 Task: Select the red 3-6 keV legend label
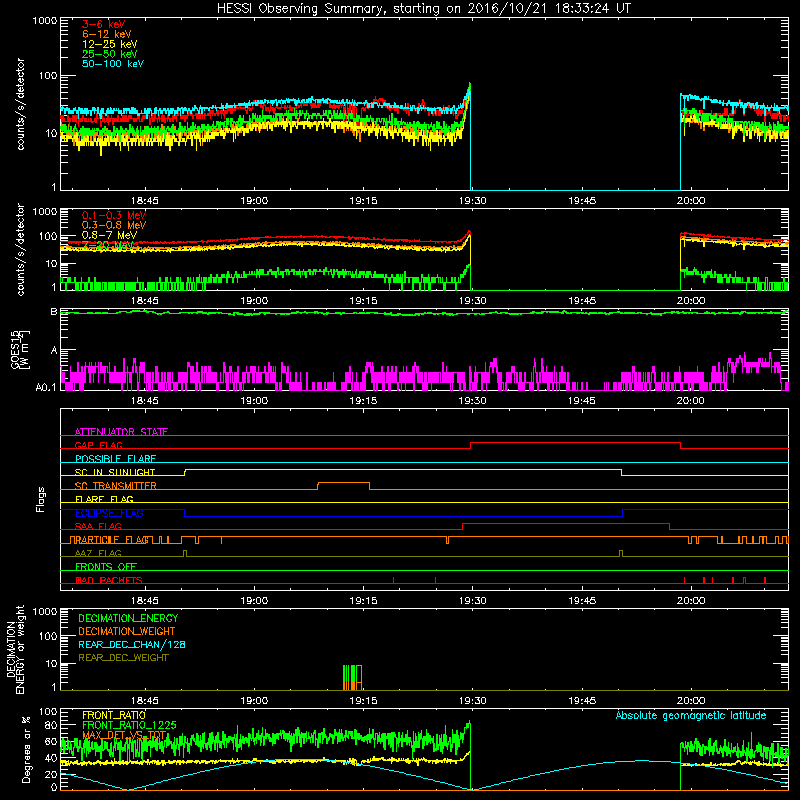pyautogui.click(x=104, y=24)
